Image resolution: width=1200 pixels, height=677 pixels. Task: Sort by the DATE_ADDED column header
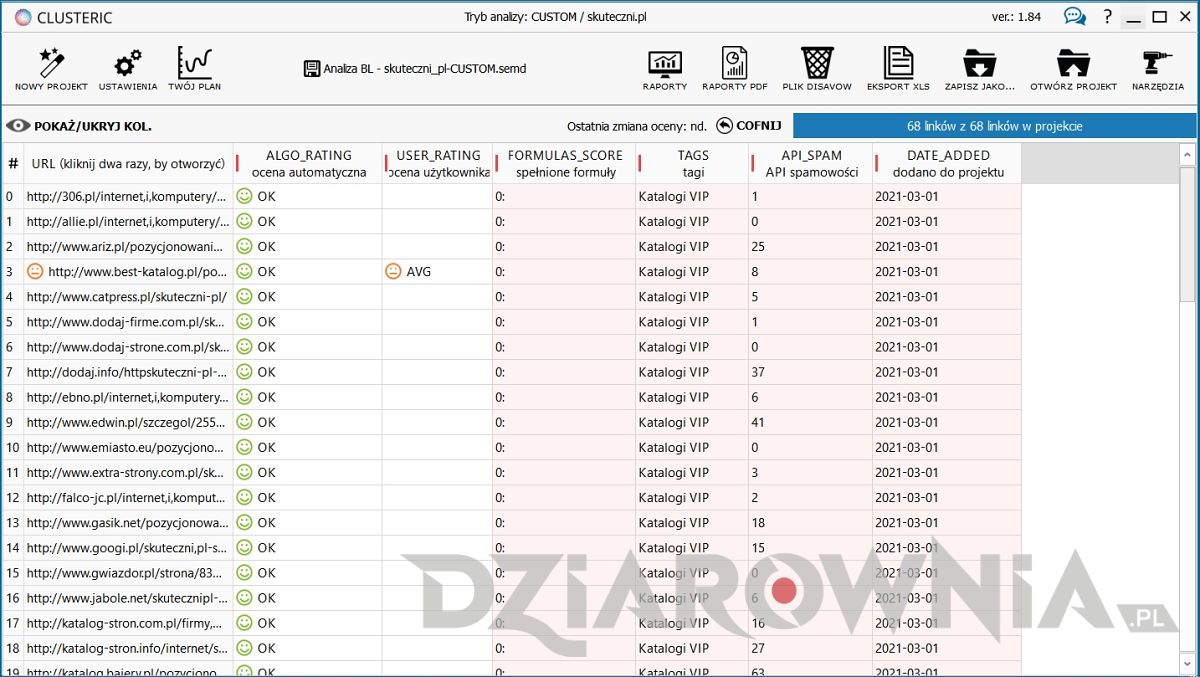(947, 163)
